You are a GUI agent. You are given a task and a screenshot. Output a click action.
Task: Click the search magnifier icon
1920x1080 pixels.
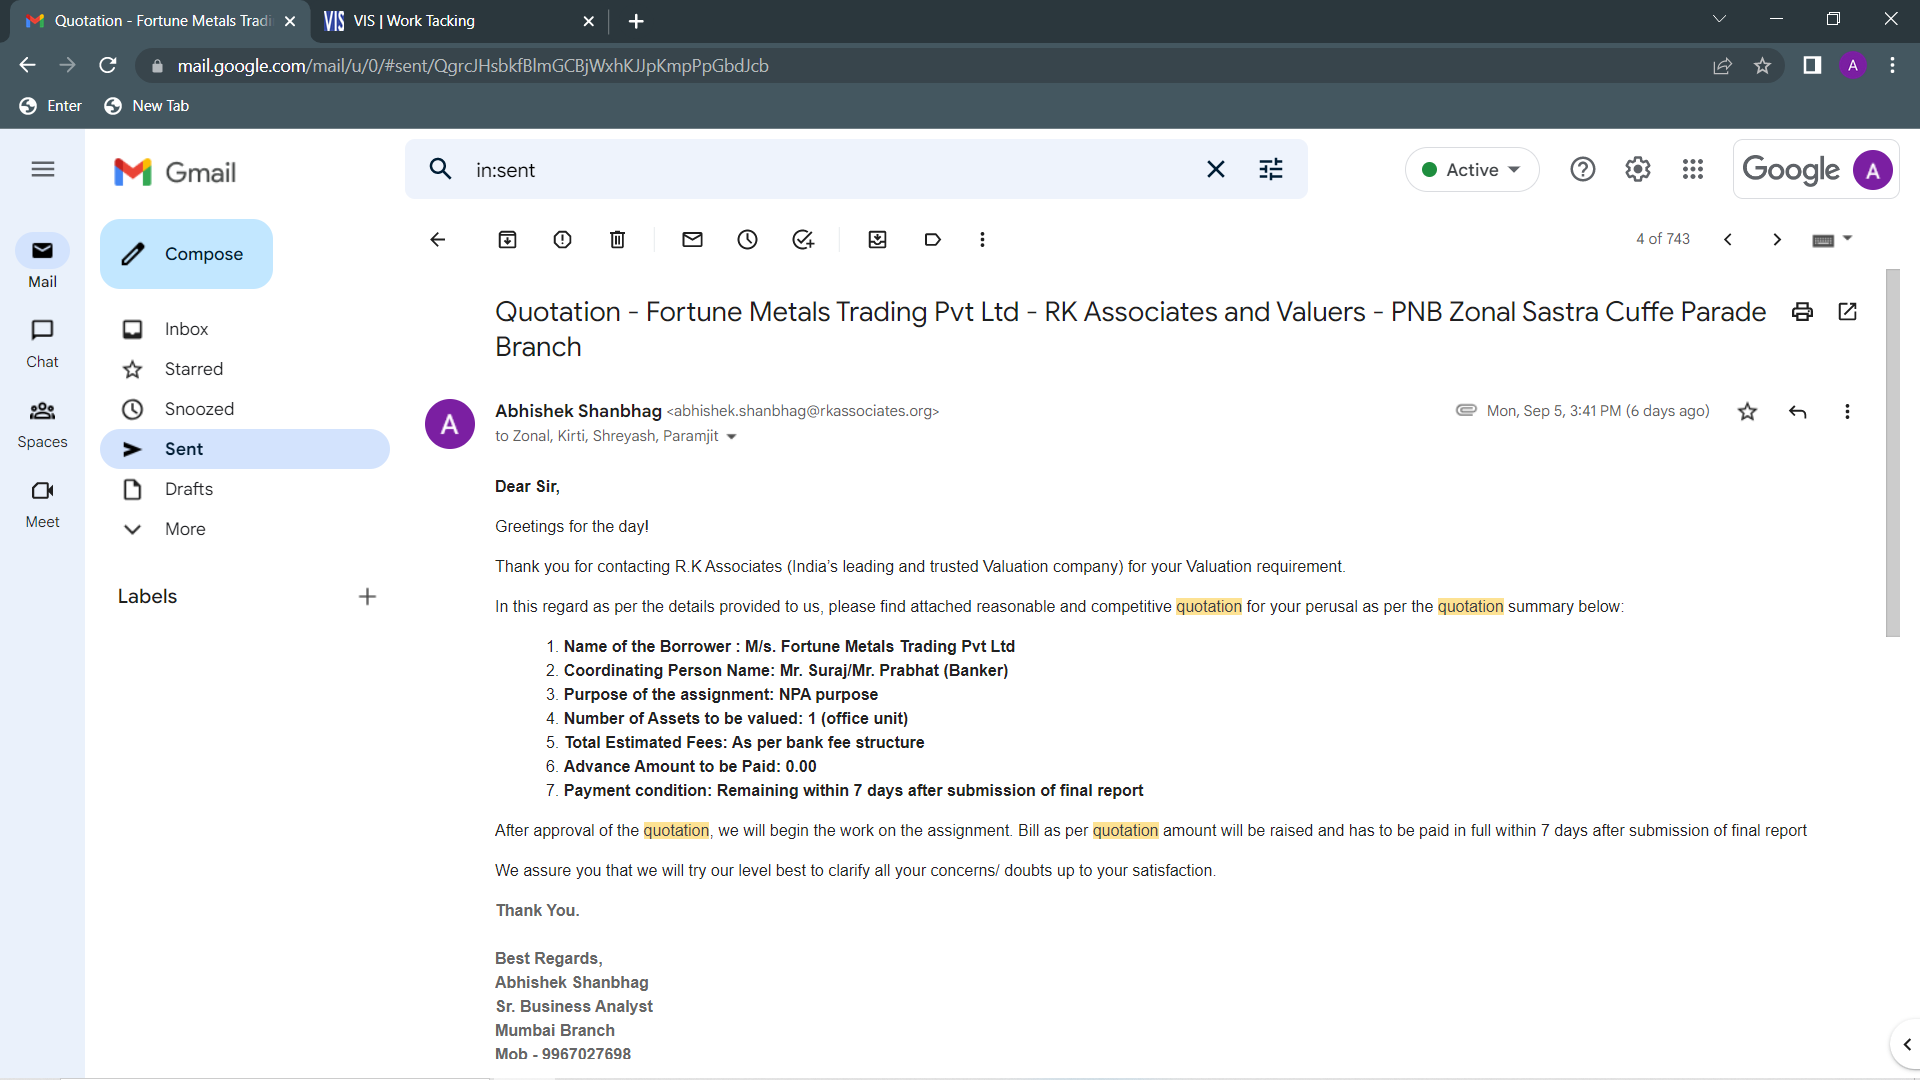click(x=440, y=169)
